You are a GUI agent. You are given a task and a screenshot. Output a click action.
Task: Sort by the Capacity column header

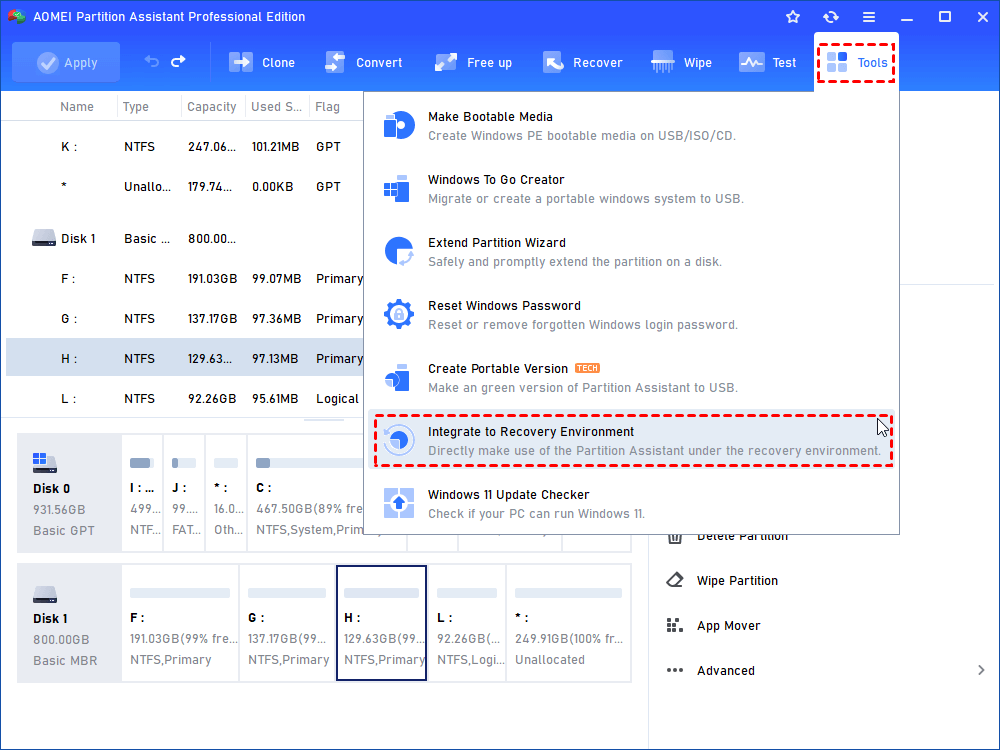pos(212,107)
